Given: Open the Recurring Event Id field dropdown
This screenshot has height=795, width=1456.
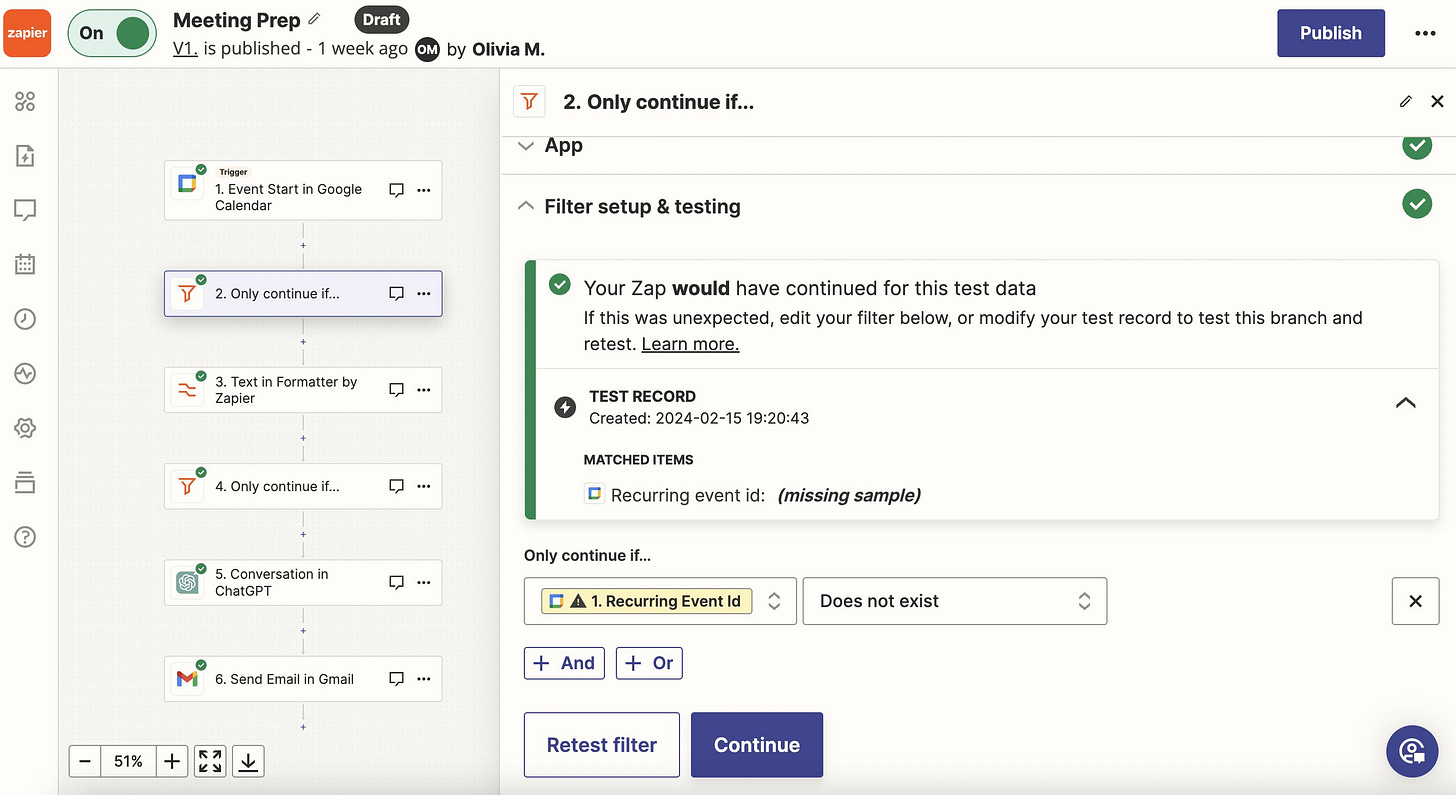Looking at the screenshot, I should coord(660,601).
